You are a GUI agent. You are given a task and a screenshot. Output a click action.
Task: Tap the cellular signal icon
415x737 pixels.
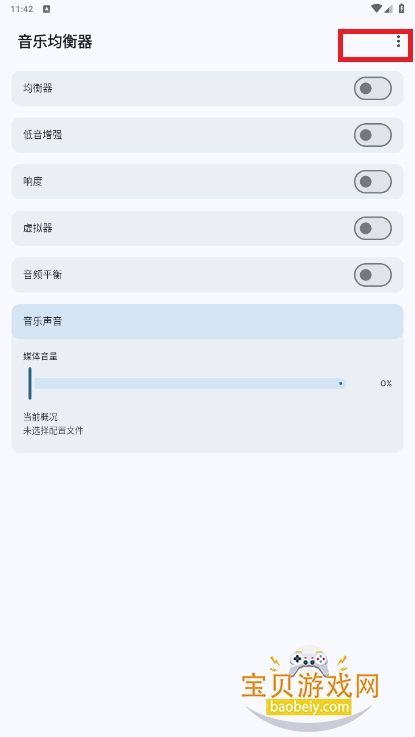388,8
